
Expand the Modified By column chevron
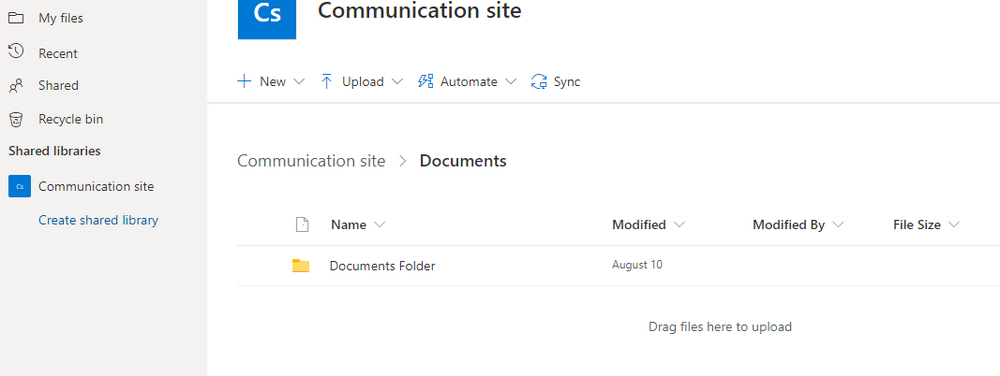pyautogui.click(x=838, y=225)
